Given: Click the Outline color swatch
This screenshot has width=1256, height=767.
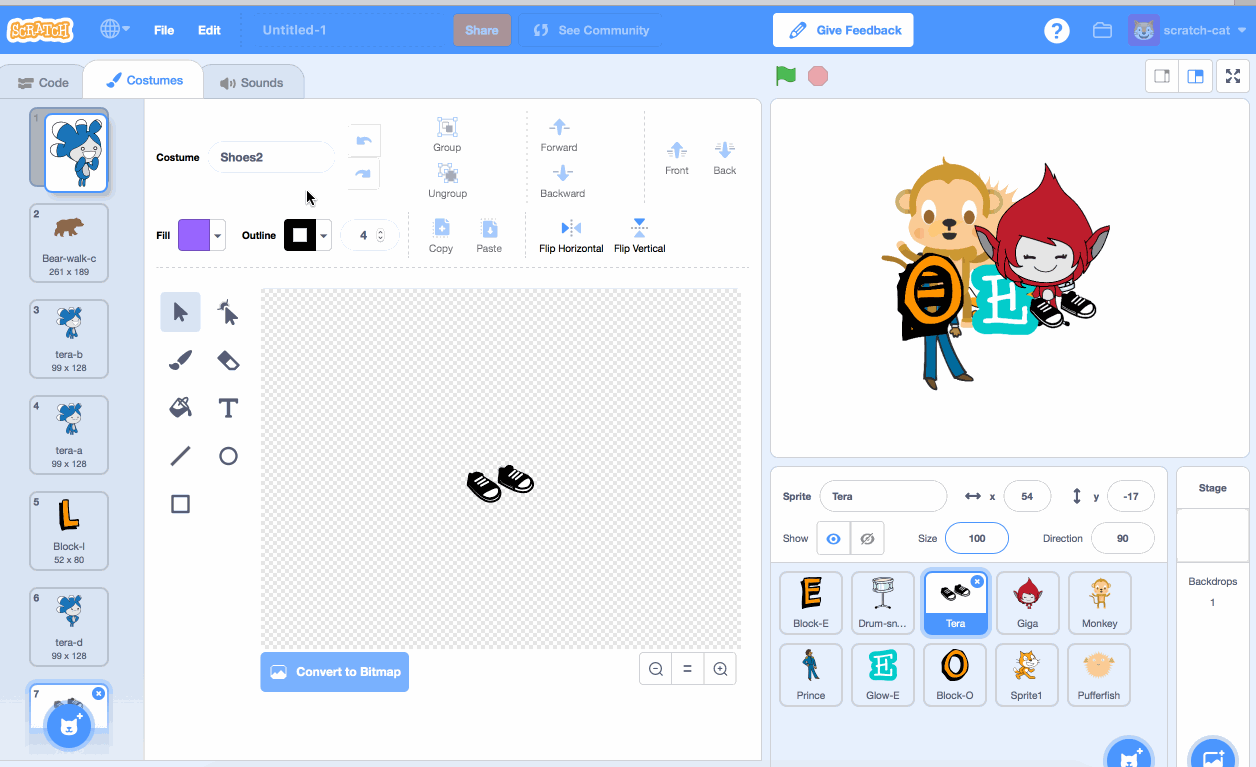Looking at the screenshot, I should (300, 236).
